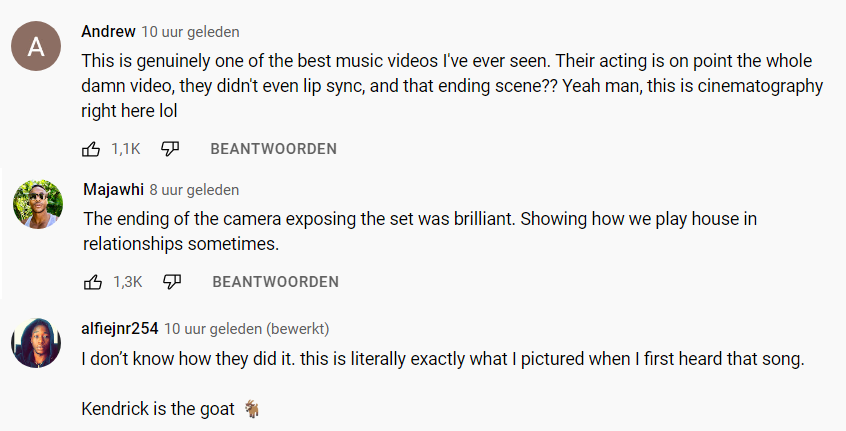This screenshot has height=431, width=846.
Task: Click Andrew's comment text about music videos
Action: (452, 86)
